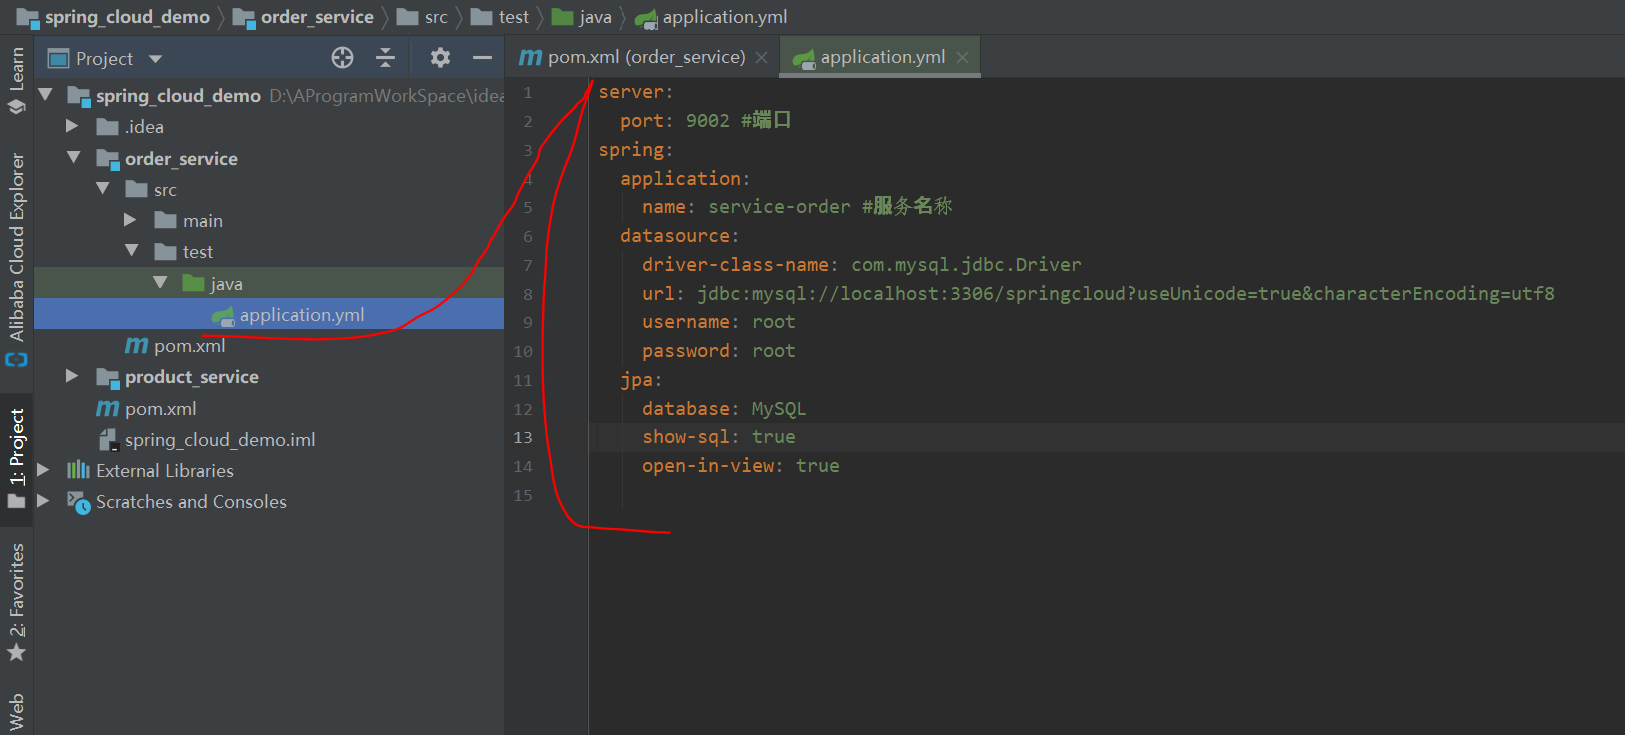Click the jdbc:mysql url value
Viewport: 1625px width, 735px height.
1126,294
